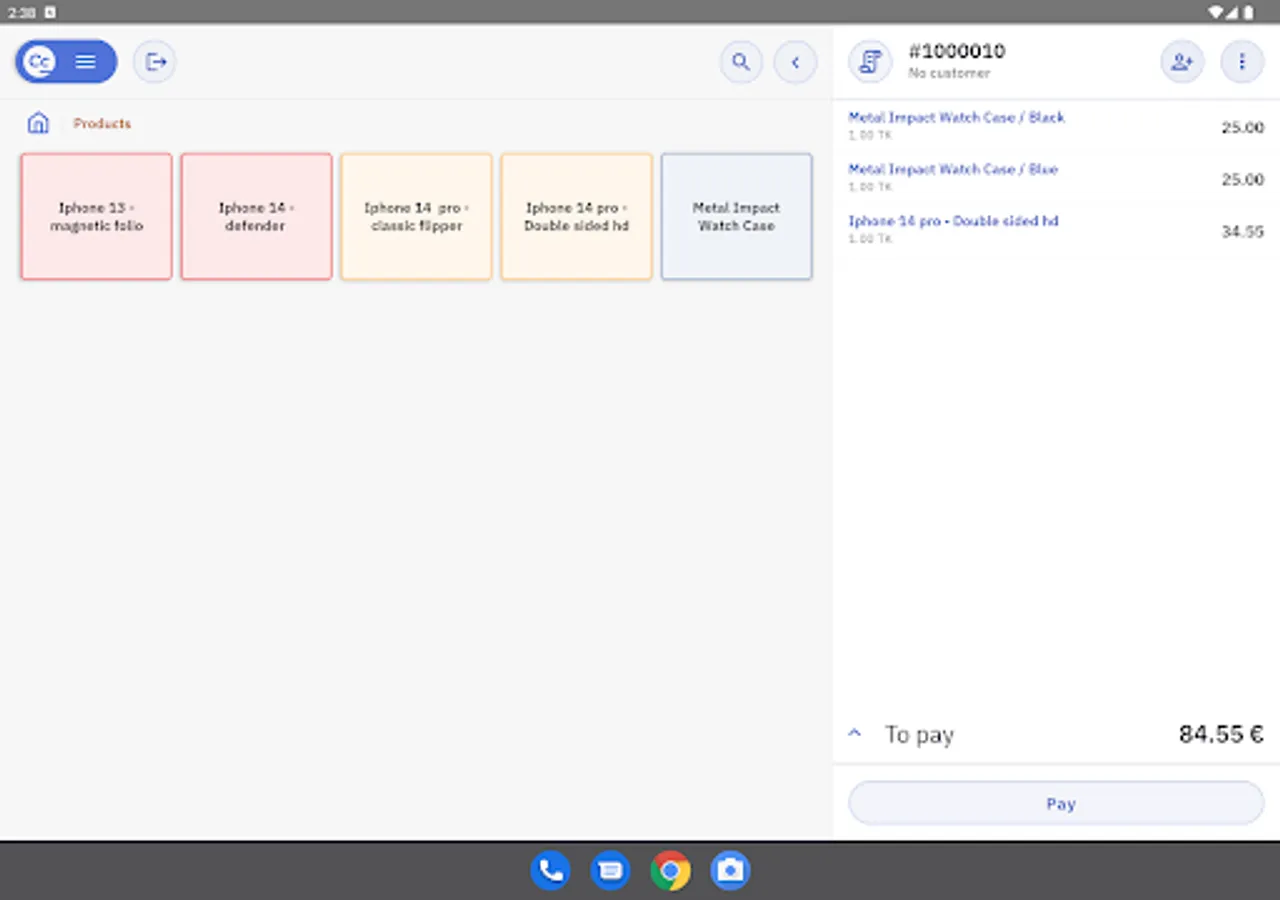The image size is (1280, 900).
Task: Open the Products breadcrumb
Action: tap(102, 123)
